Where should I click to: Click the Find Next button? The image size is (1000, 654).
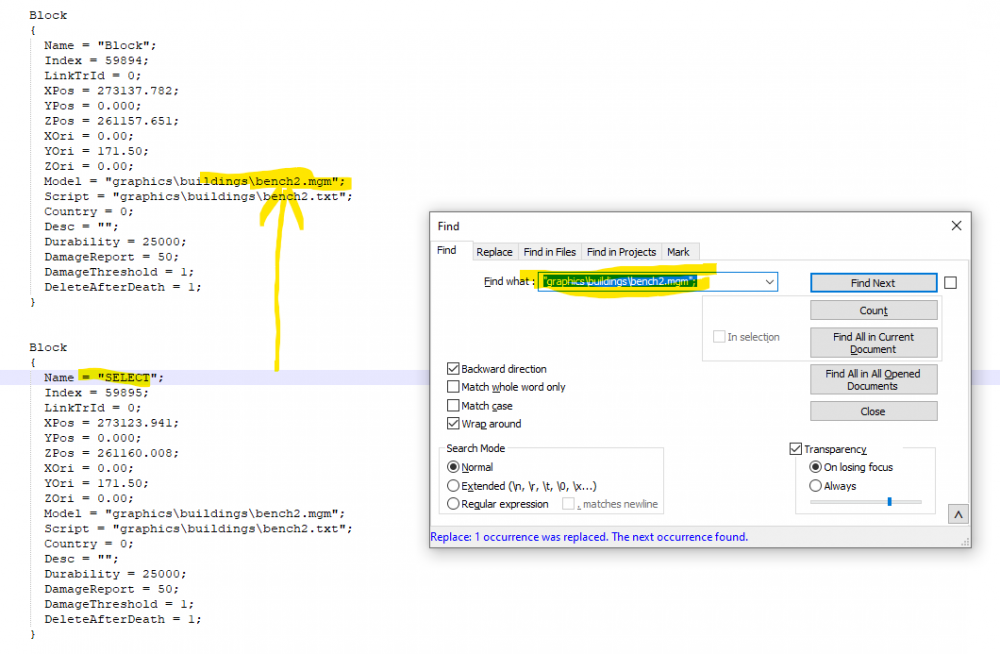tap(873, 283)
